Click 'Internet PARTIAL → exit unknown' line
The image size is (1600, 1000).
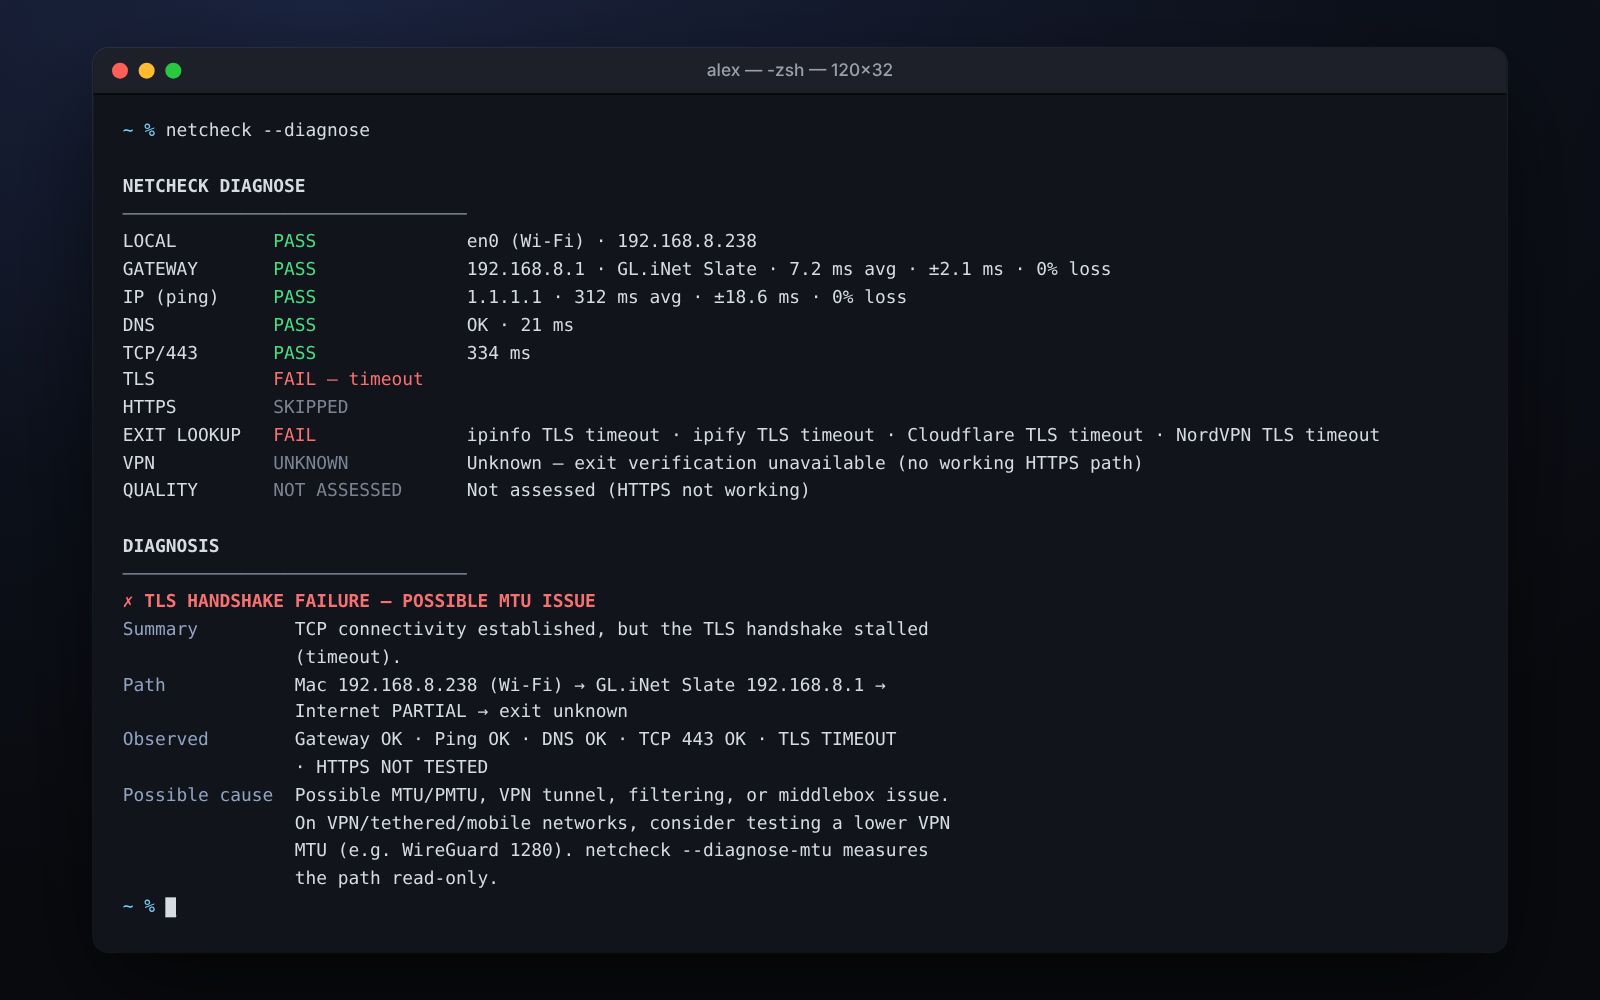click(x=461, y=711)
